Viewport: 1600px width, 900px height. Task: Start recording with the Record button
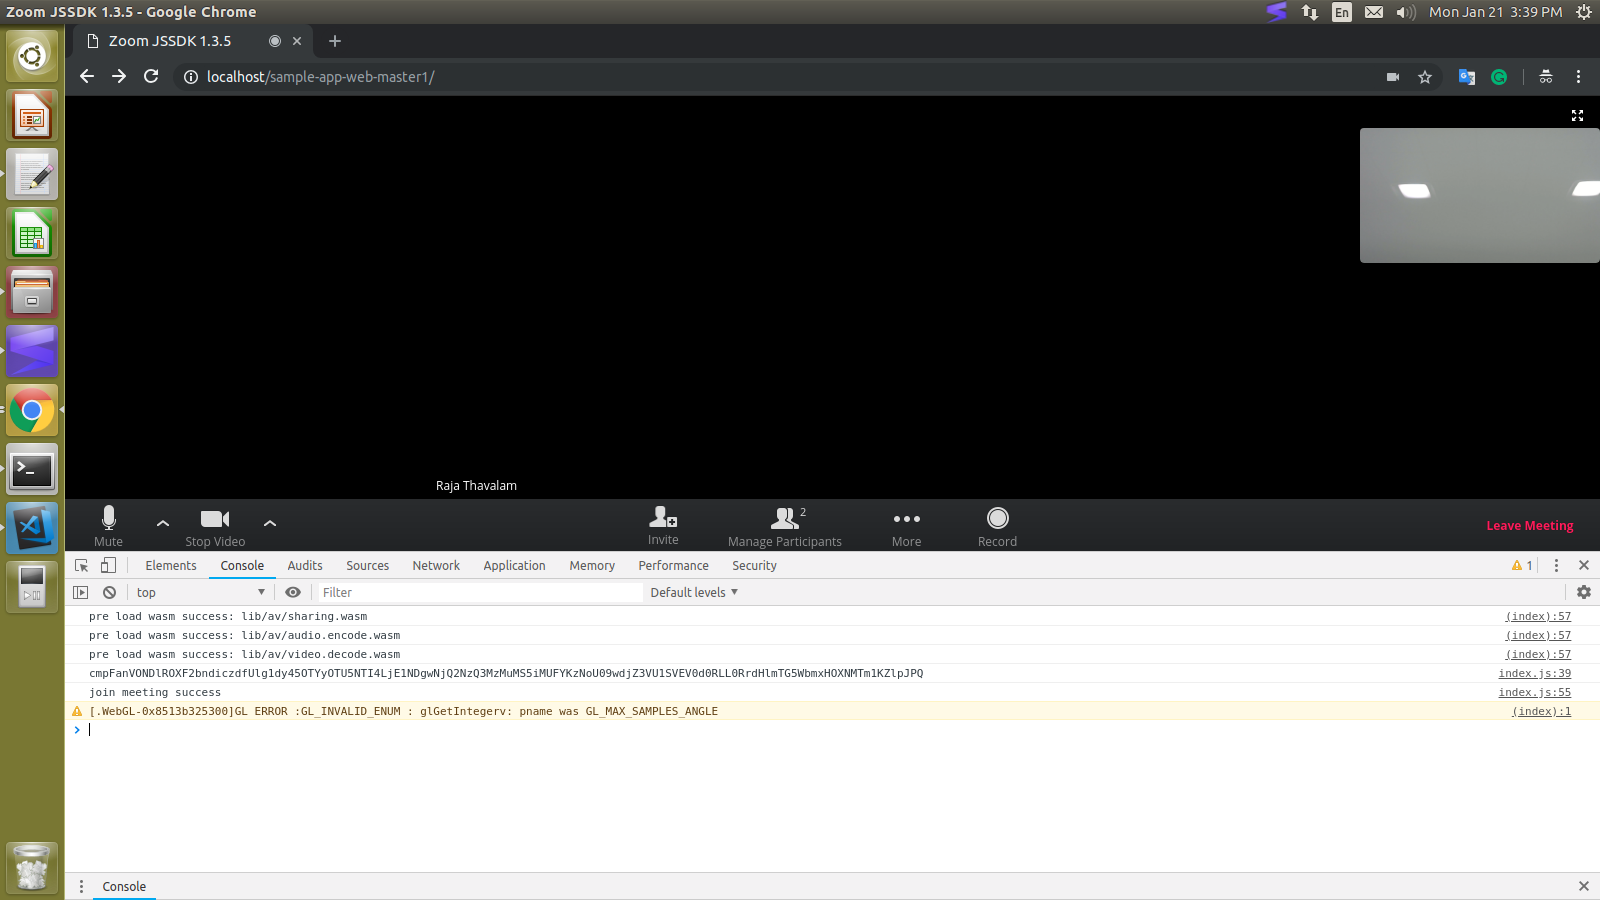(x=997, y=526)
